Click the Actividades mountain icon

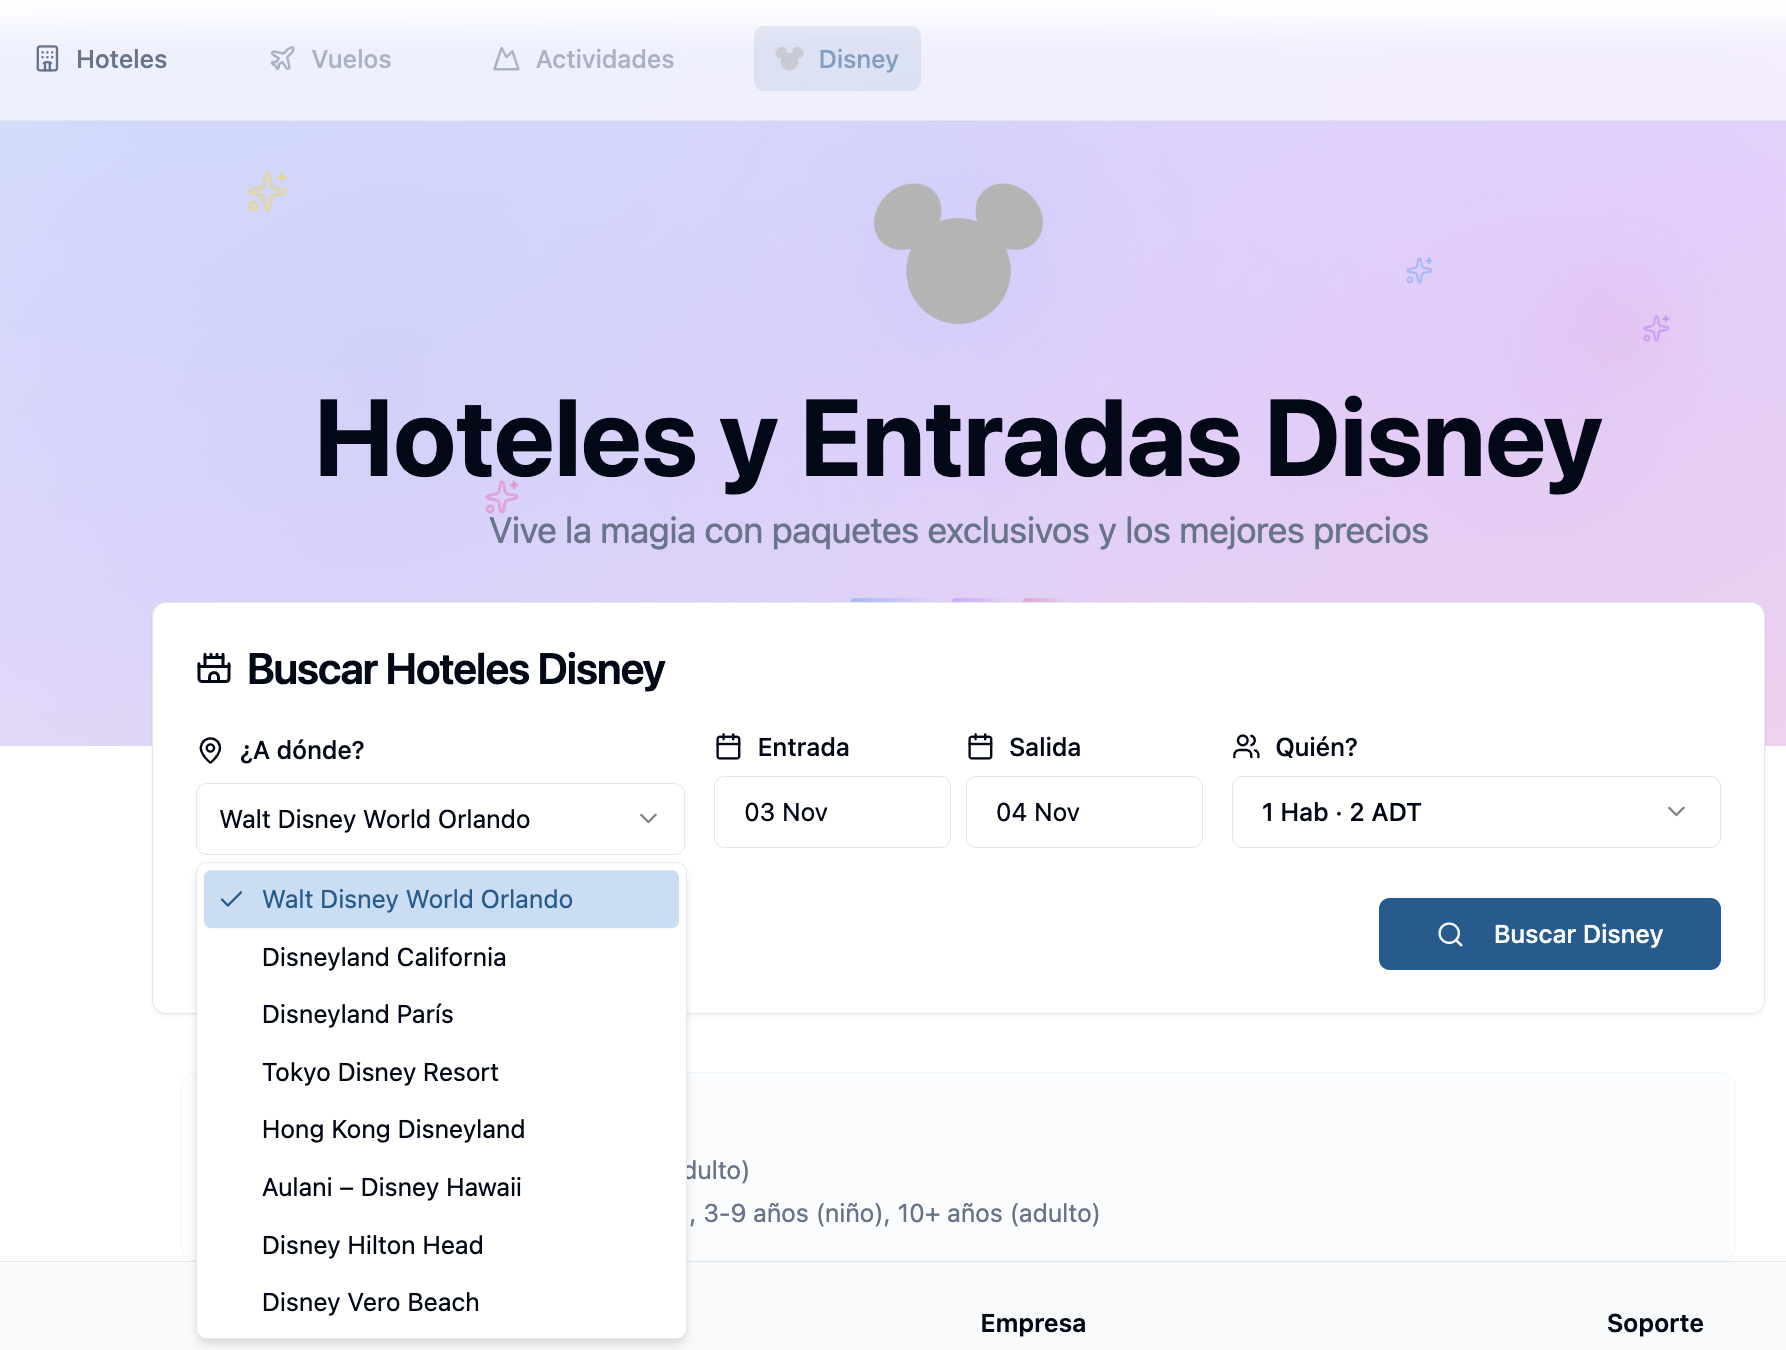point(506,59)
